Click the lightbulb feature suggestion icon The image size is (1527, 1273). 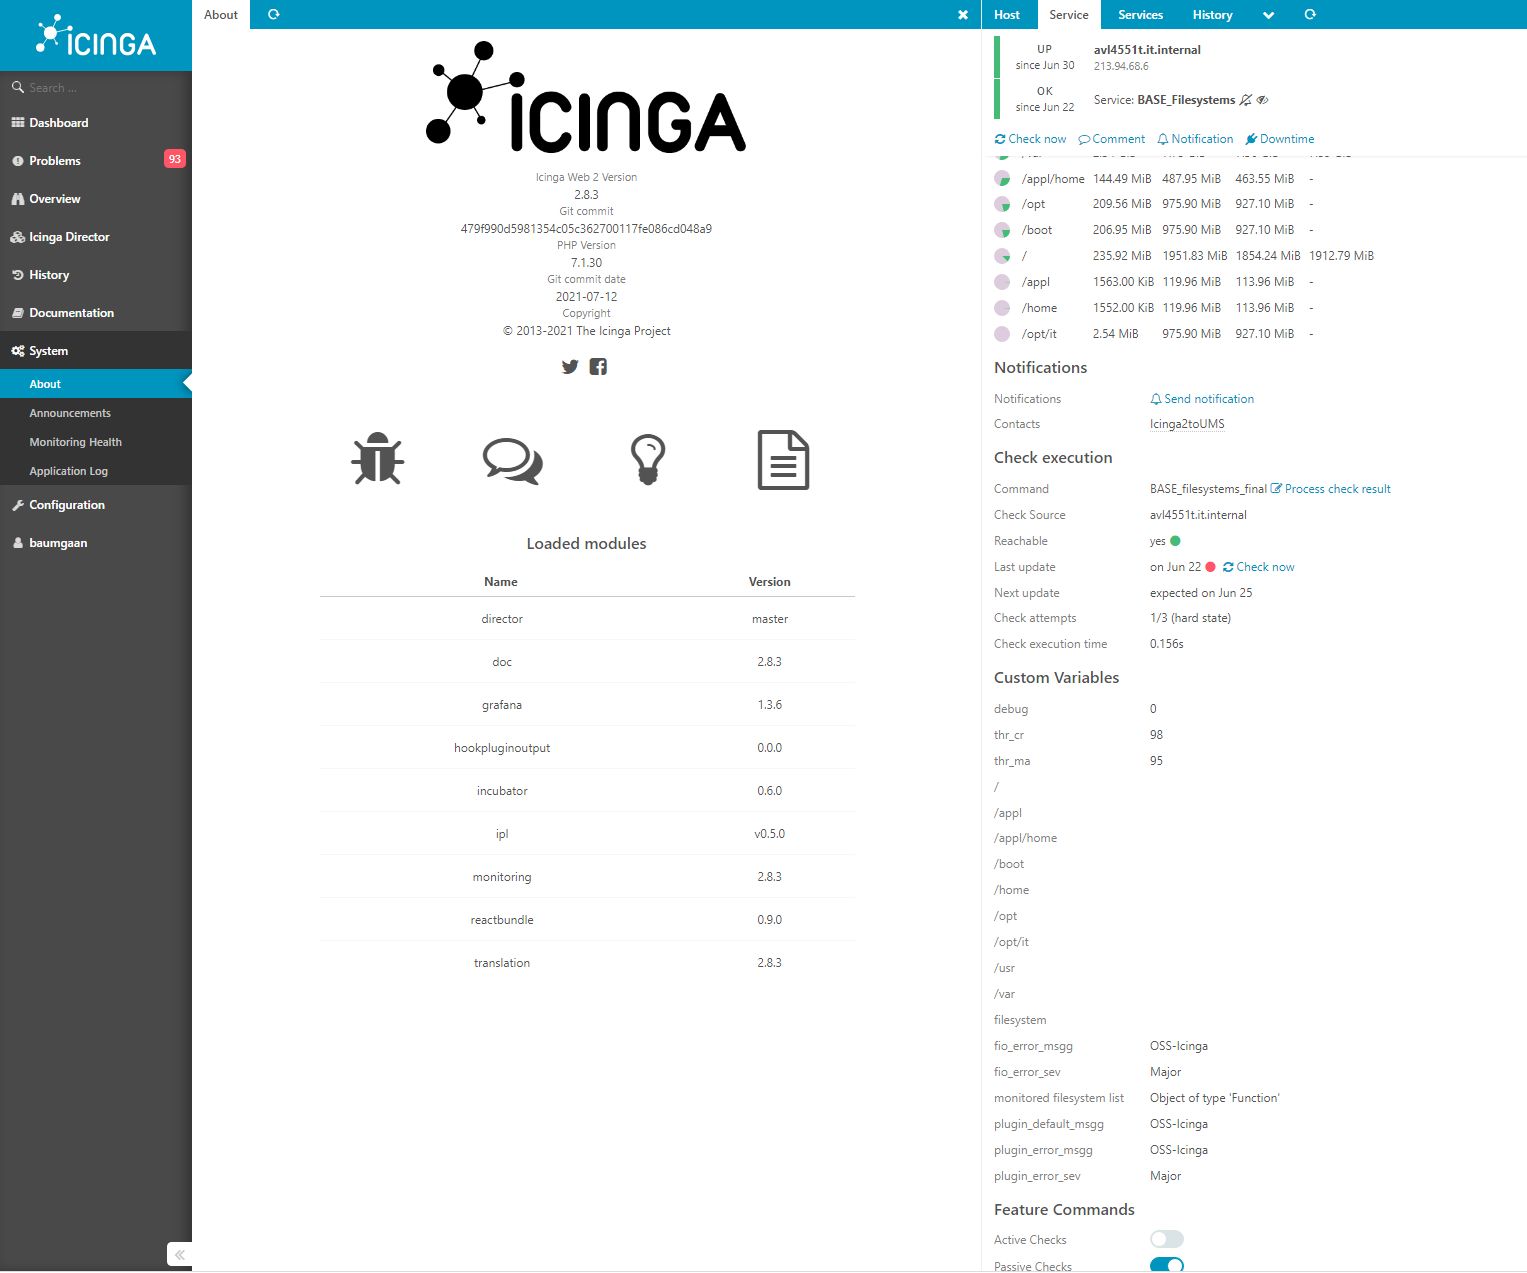click(648, 460)
